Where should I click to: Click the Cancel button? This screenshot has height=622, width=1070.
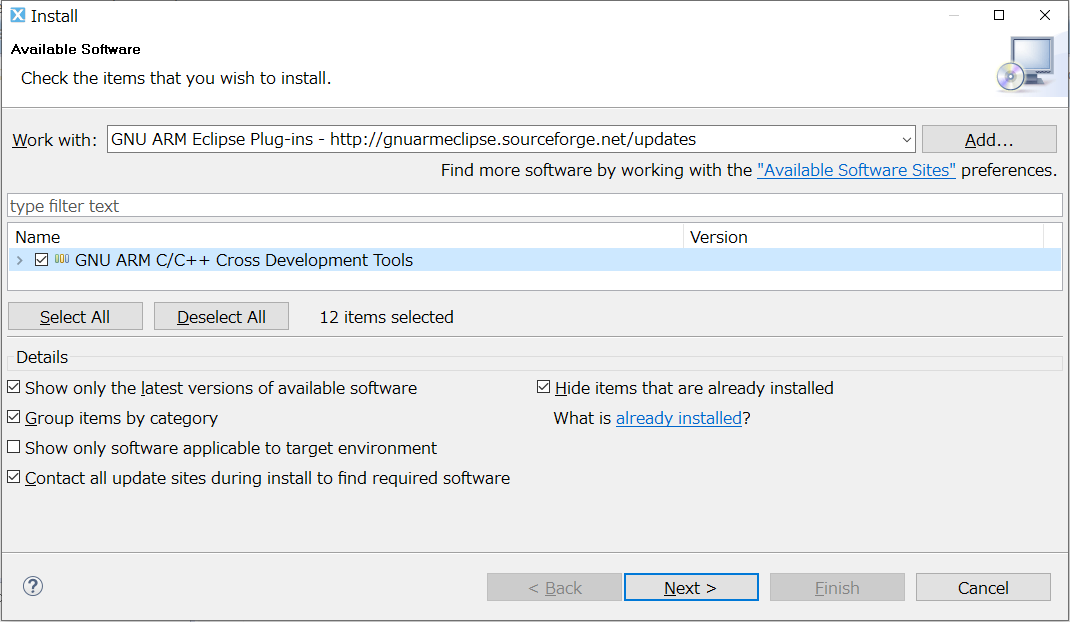click(x=983, y=587)
